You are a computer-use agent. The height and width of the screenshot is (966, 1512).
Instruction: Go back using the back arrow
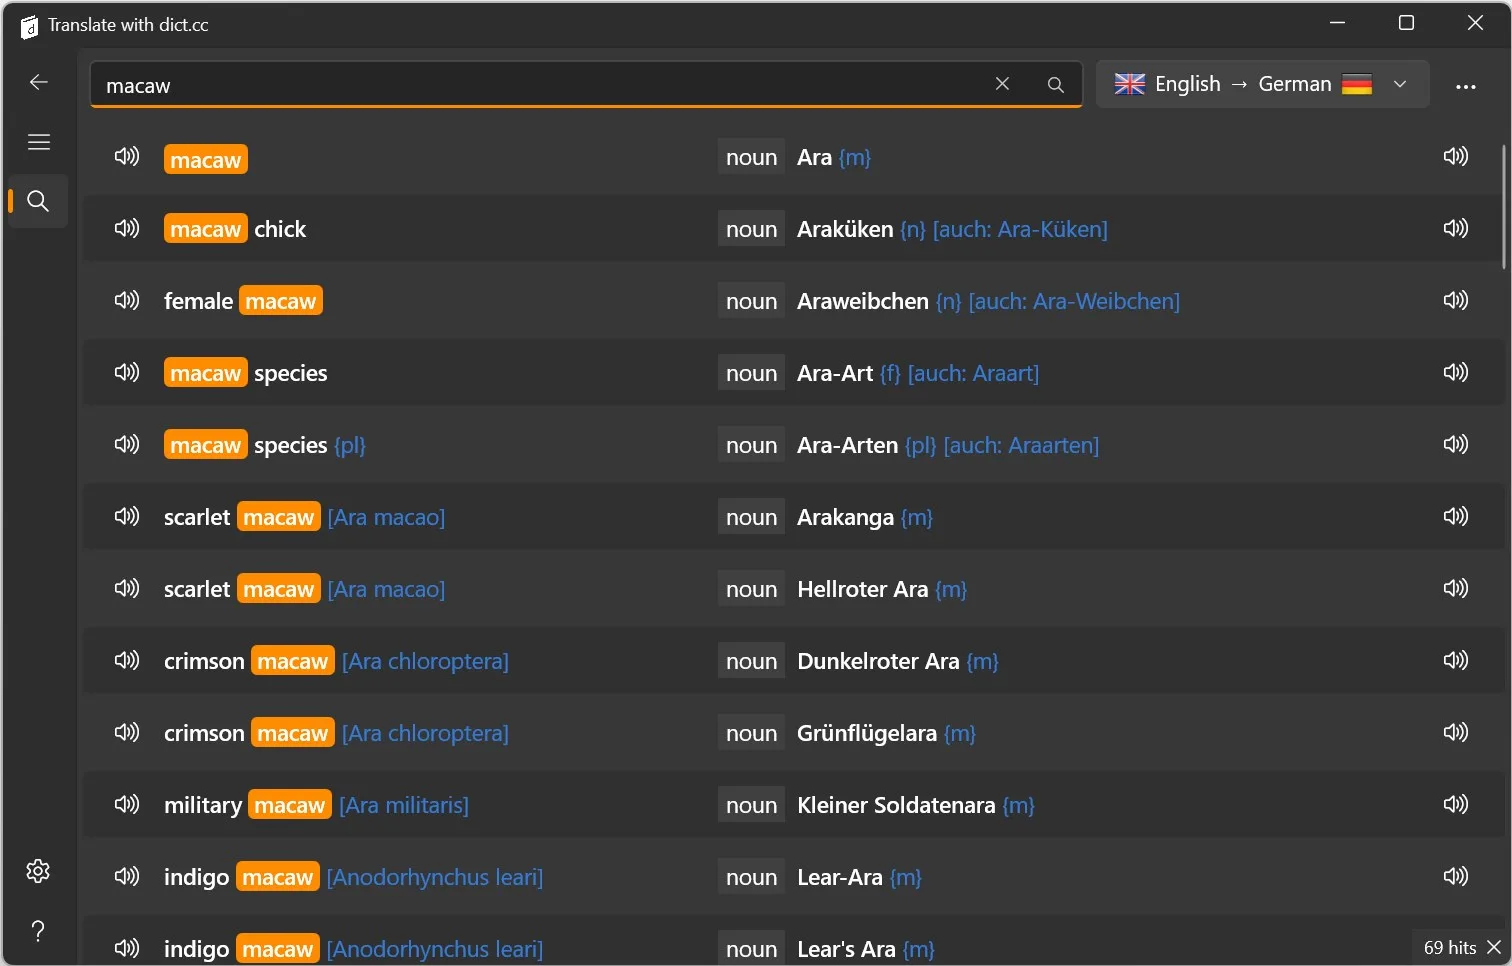(x=39, y=82)
